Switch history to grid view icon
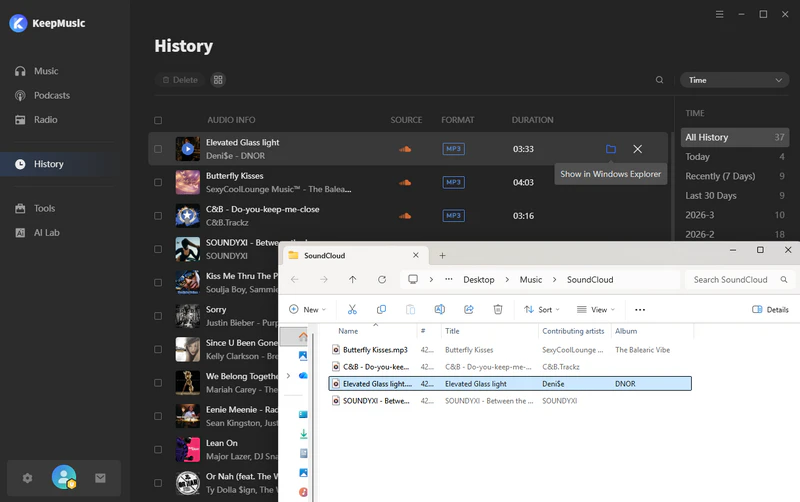This screenshot has height=502, width=800. [218, 80]
